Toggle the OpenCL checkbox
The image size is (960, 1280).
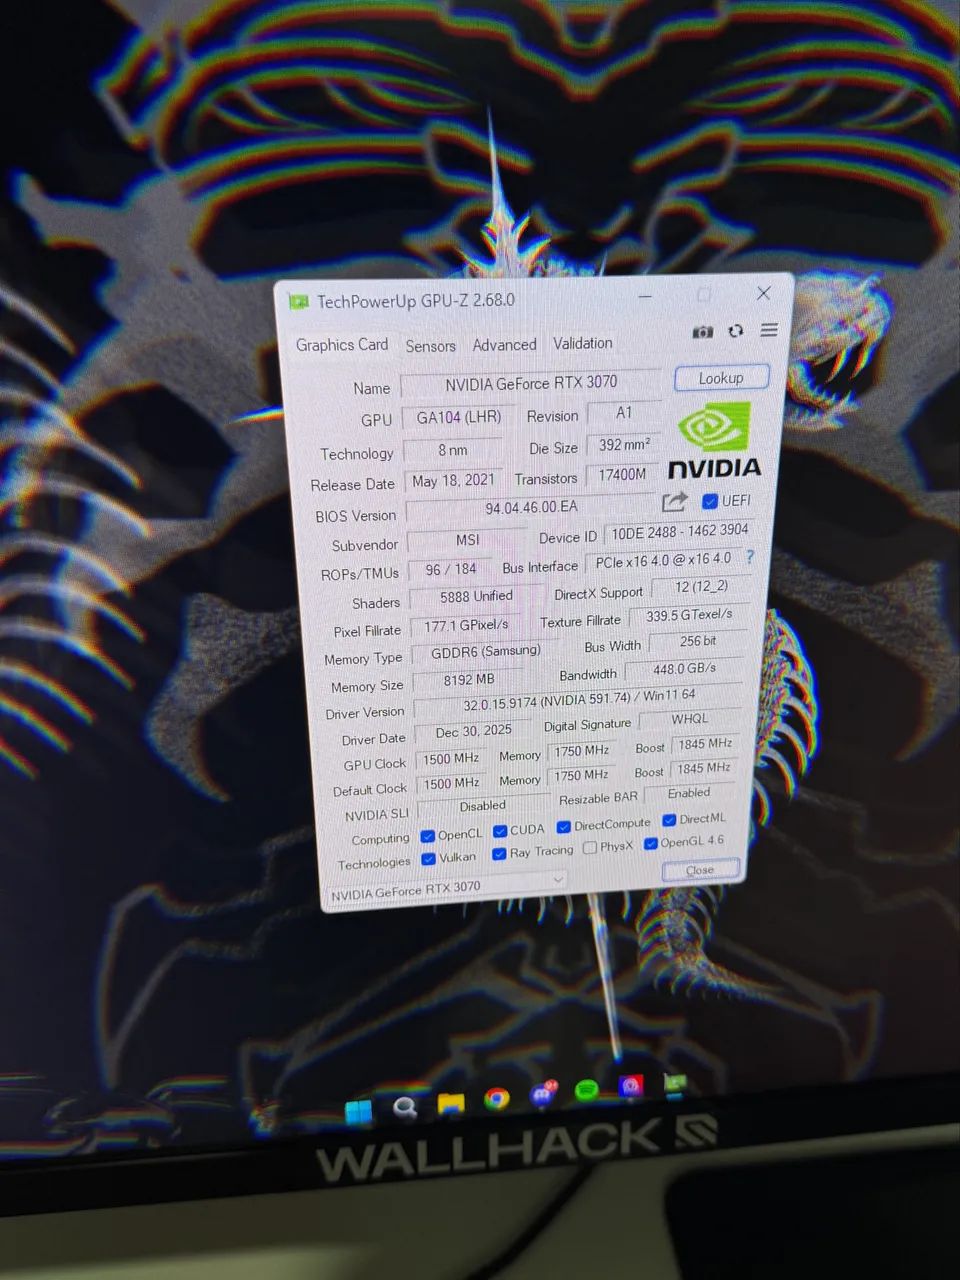(428, 836)
